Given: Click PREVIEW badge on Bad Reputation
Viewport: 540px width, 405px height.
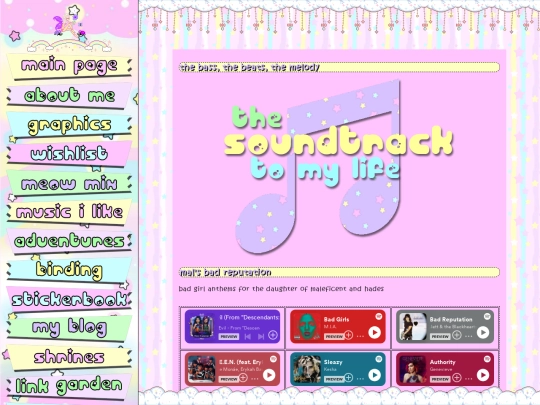Looking at the screenshot, I should [440, 336].
